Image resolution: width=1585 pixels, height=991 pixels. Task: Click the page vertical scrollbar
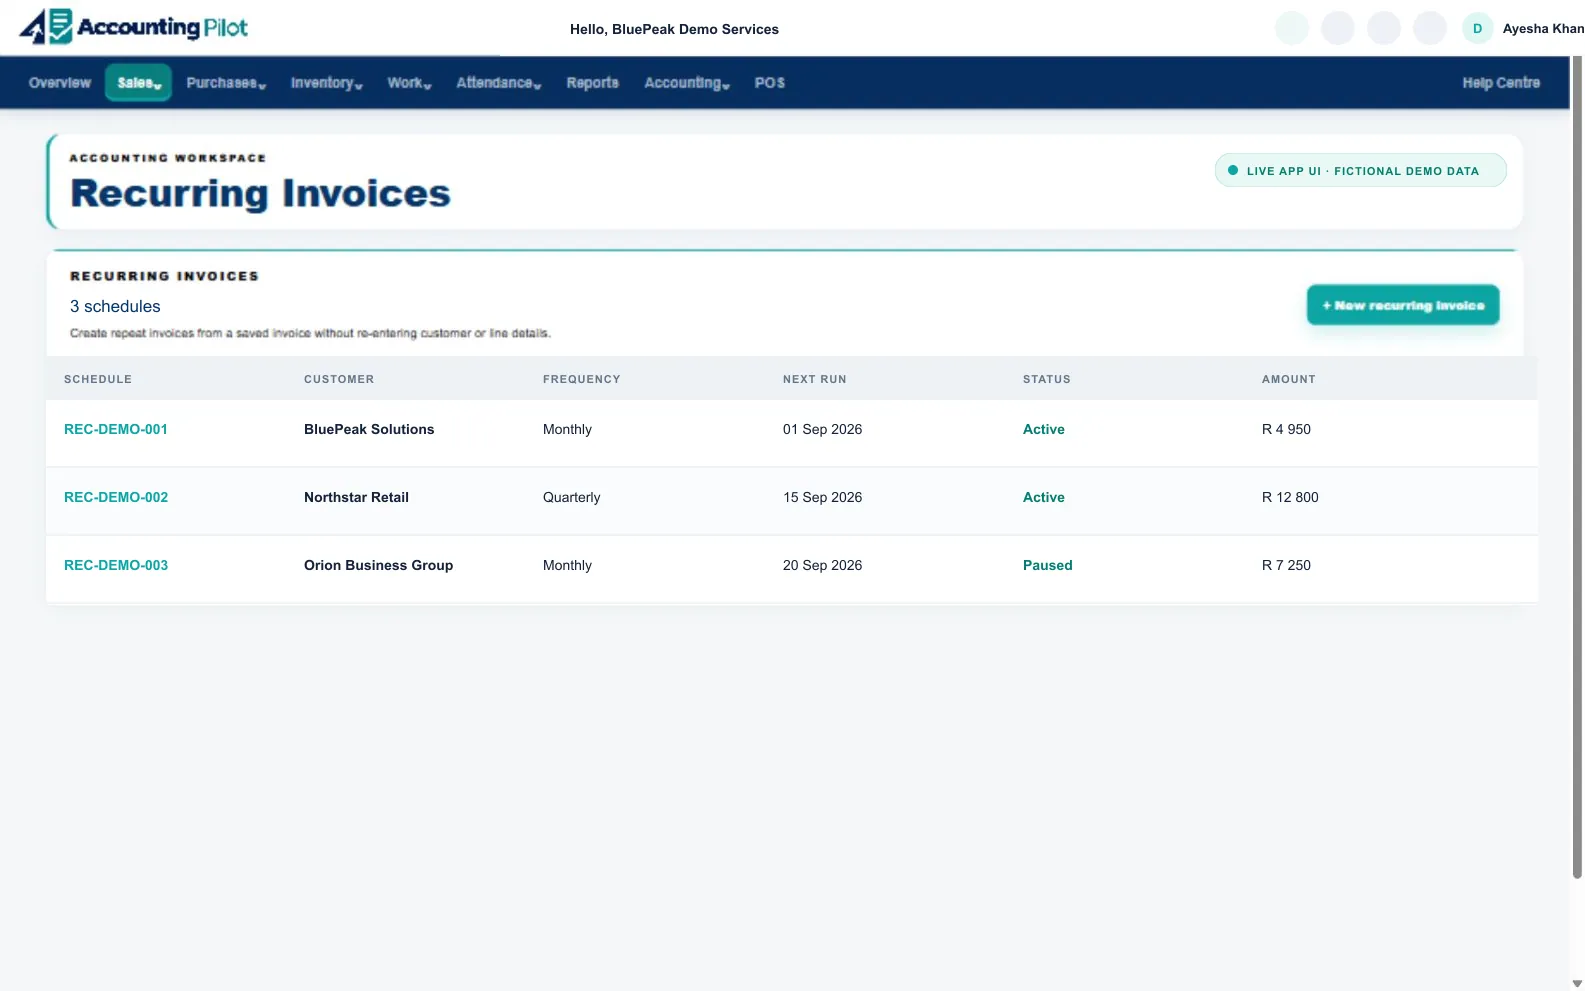(x=1577, y=467)
